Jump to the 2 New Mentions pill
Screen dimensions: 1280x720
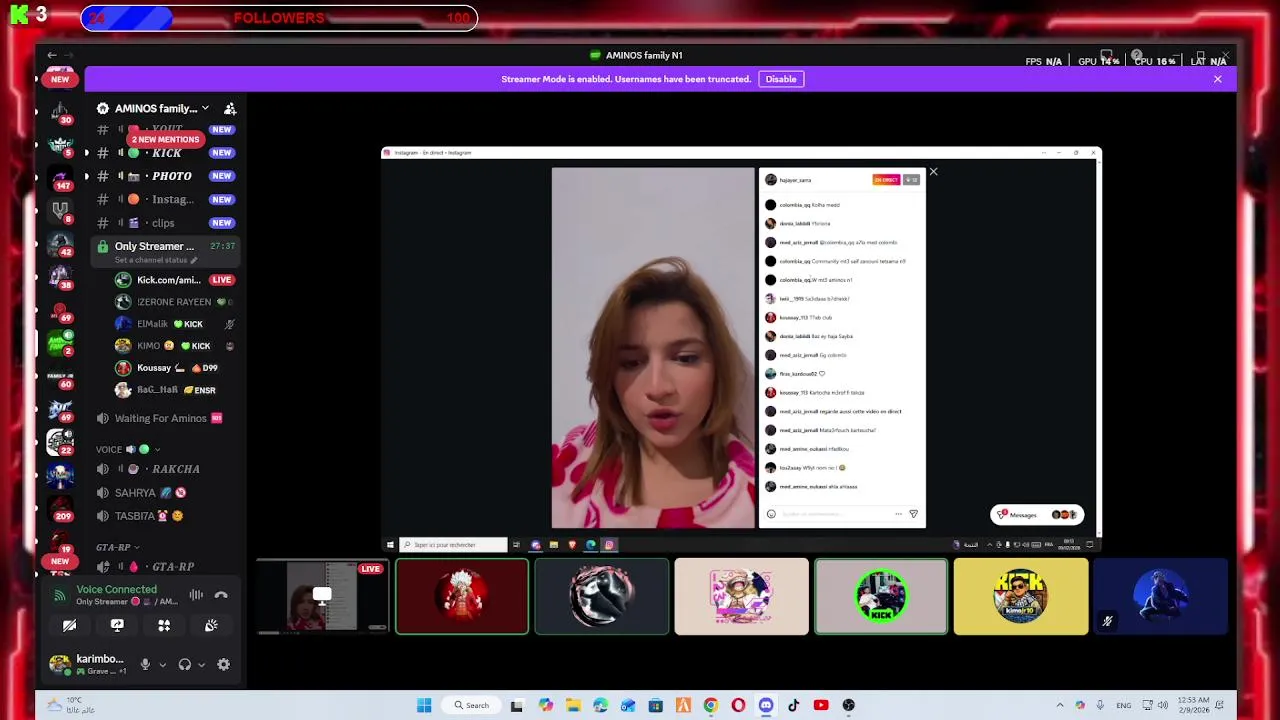pos(165,140)
